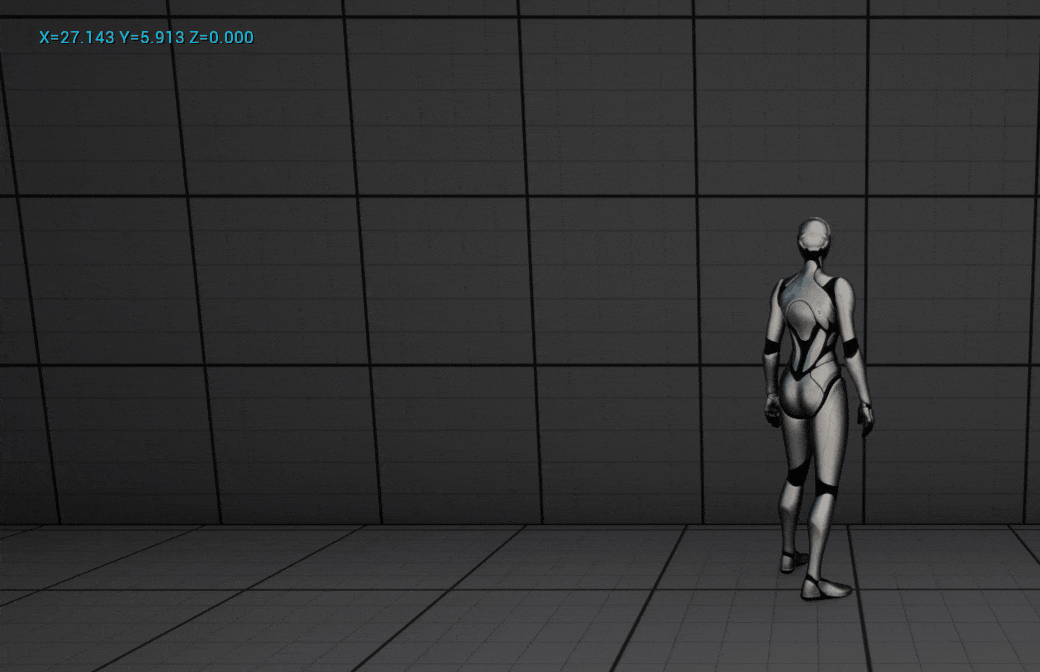Image resolution: width=1040 pixels, height=672 pixels.
Task: Select the mannequin's rear left foot
Action: pos(792,560)
